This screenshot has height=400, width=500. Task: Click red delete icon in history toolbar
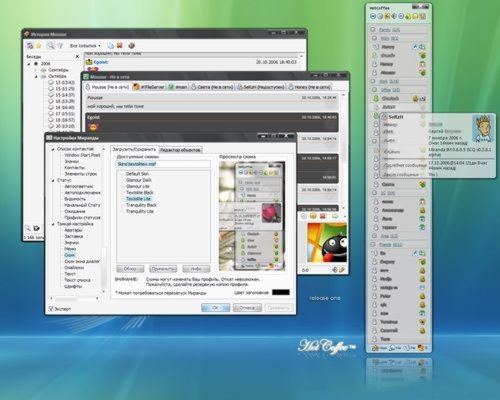[120, 45]
